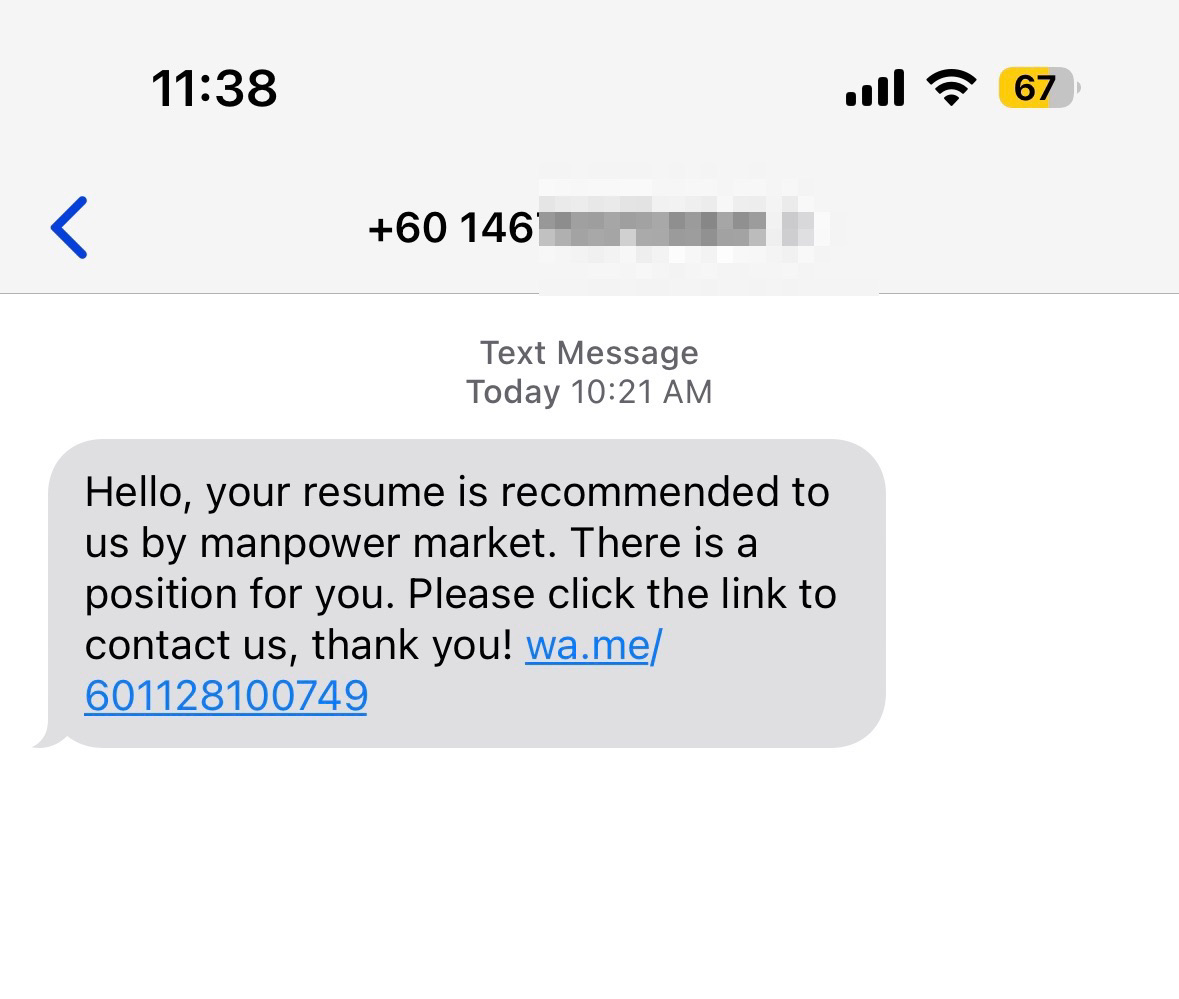Tap the word "recommended" in the message
This screenshot has width=1179, height=999.
(x=664, y=492)
